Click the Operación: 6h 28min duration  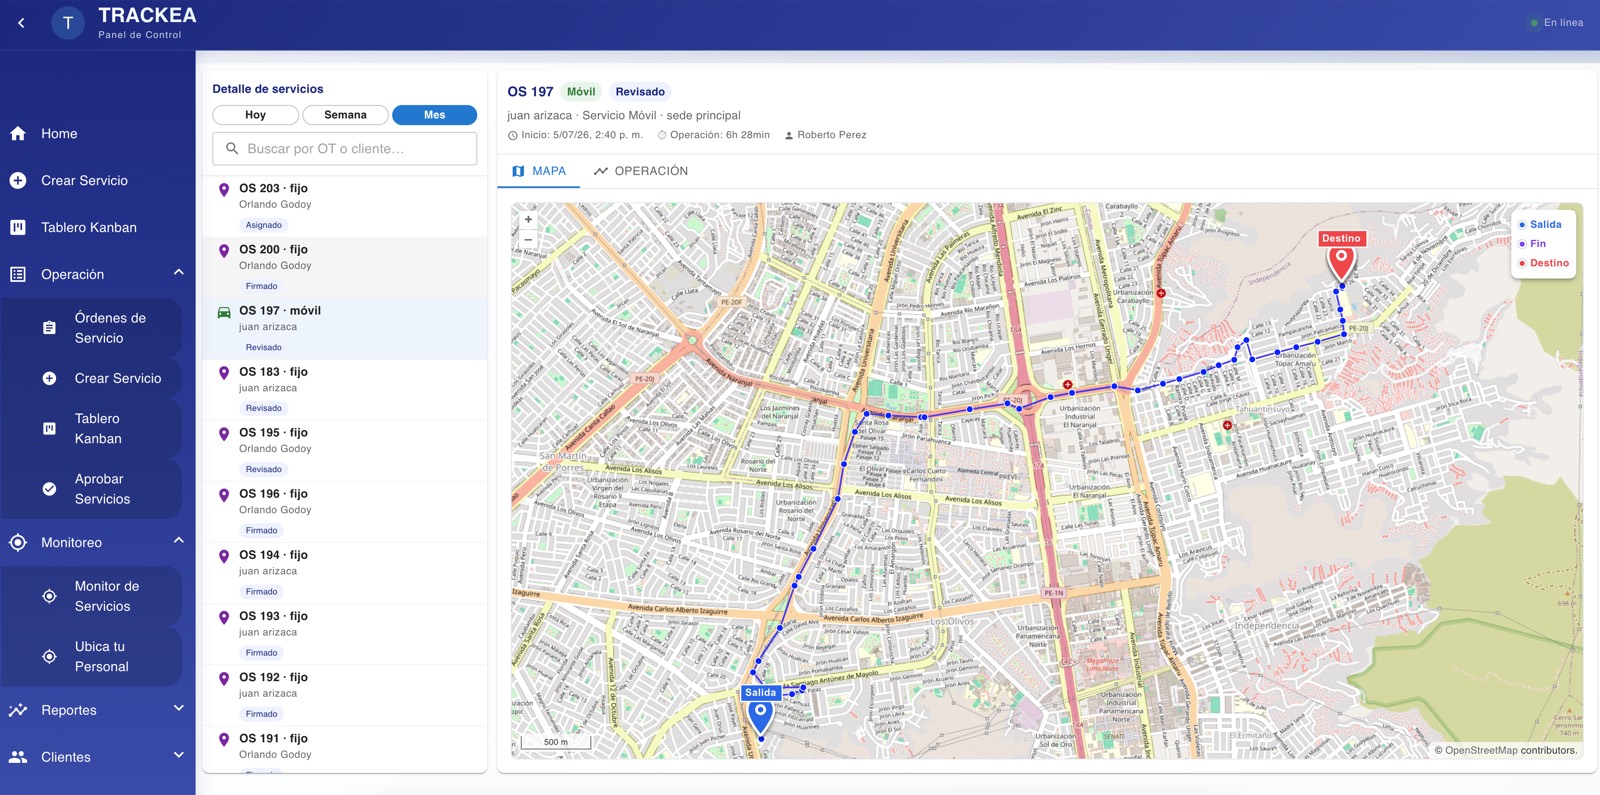pos(713,135)
